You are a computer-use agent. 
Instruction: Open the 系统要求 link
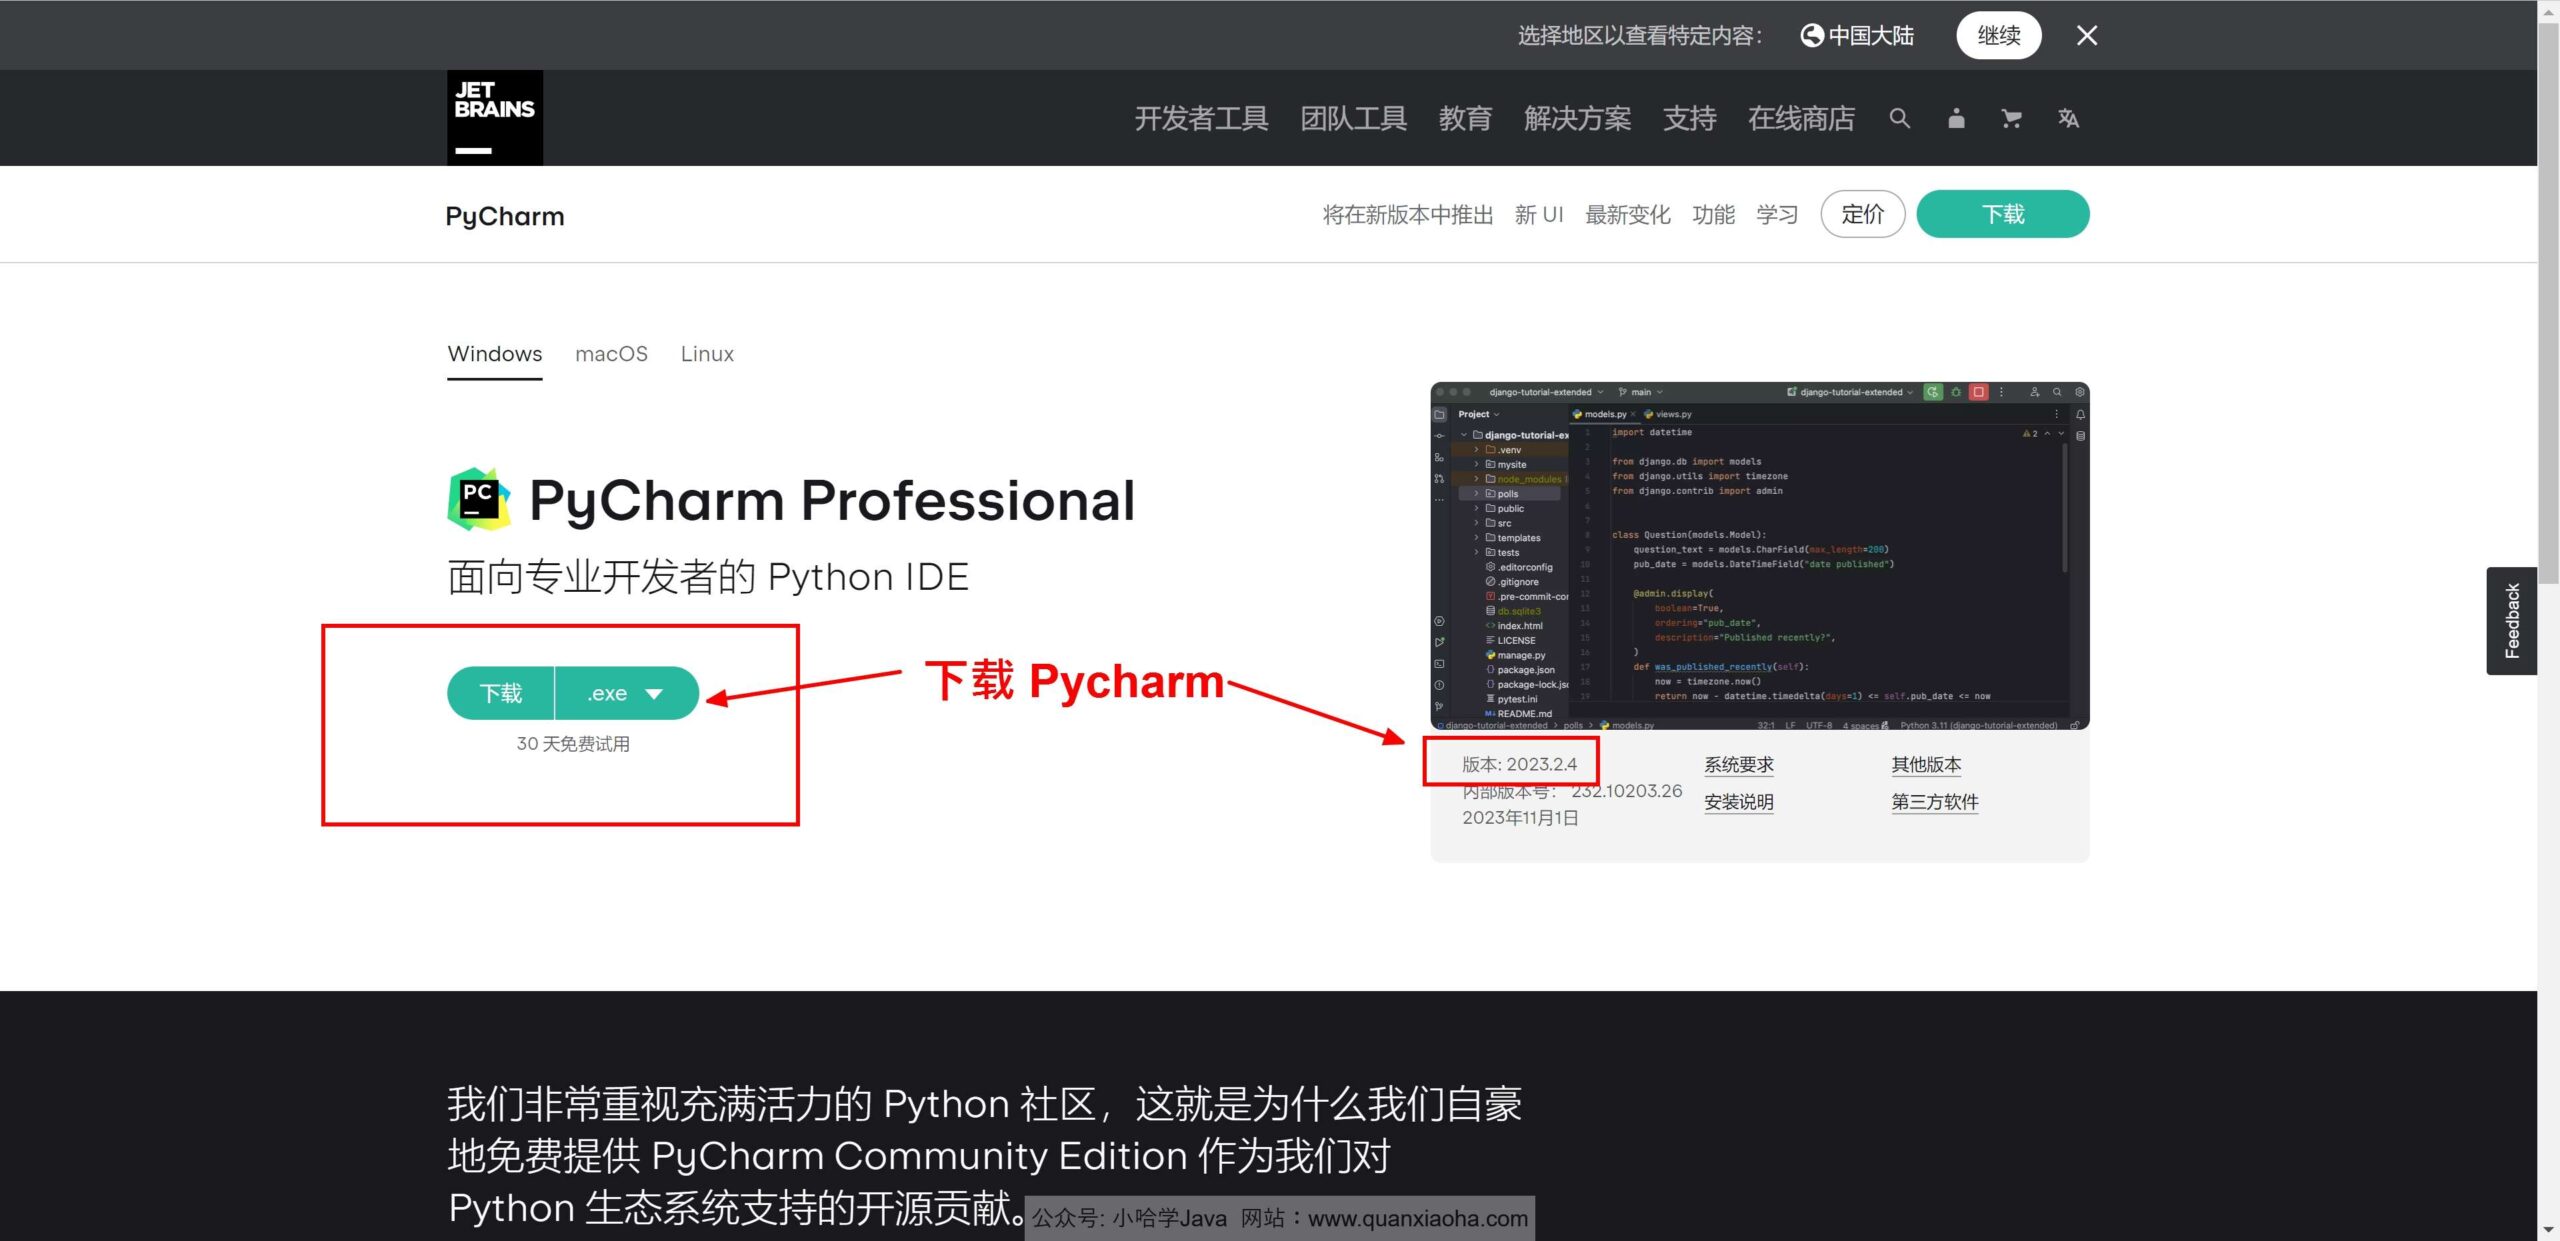1739,765
